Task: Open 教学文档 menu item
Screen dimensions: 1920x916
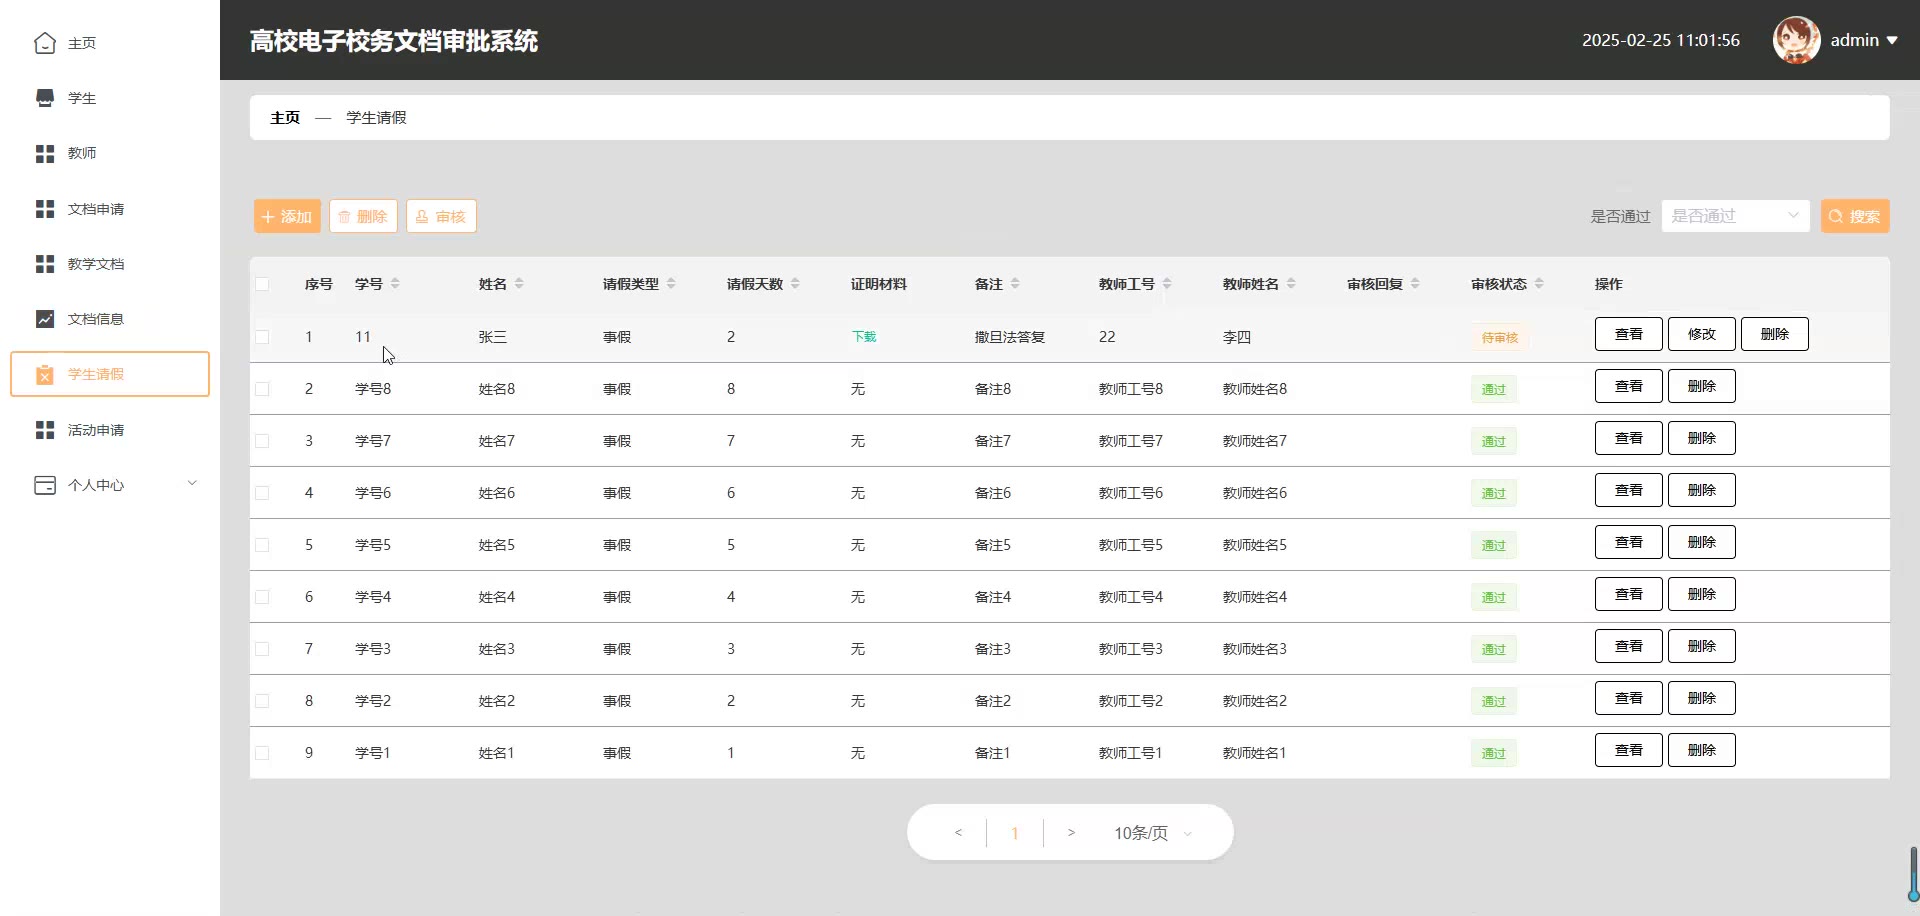Action: [110, 264]
